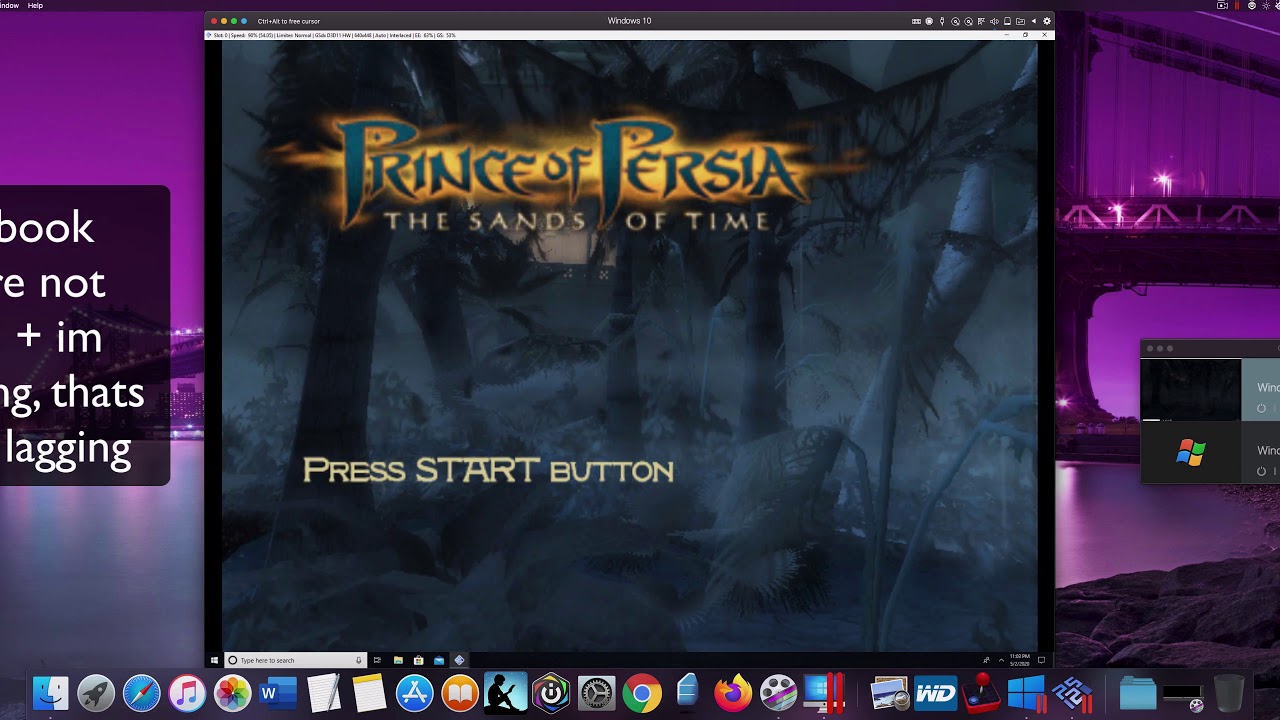Open keyboard icon in Parallels title bar
1280x720 pixels.
click(917, 21)
